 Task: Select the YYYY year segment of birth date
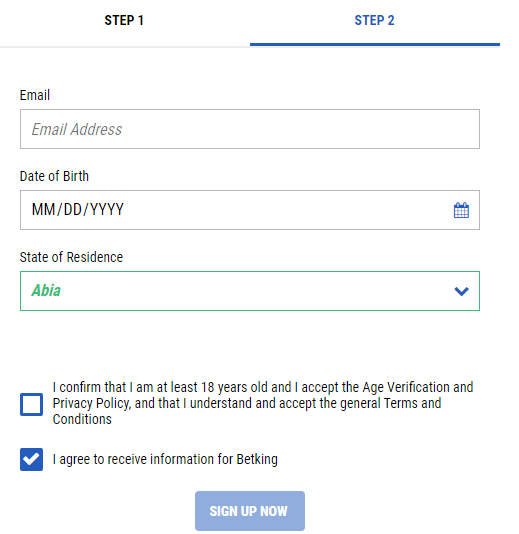pyautogui.click(x=107, y=209)
